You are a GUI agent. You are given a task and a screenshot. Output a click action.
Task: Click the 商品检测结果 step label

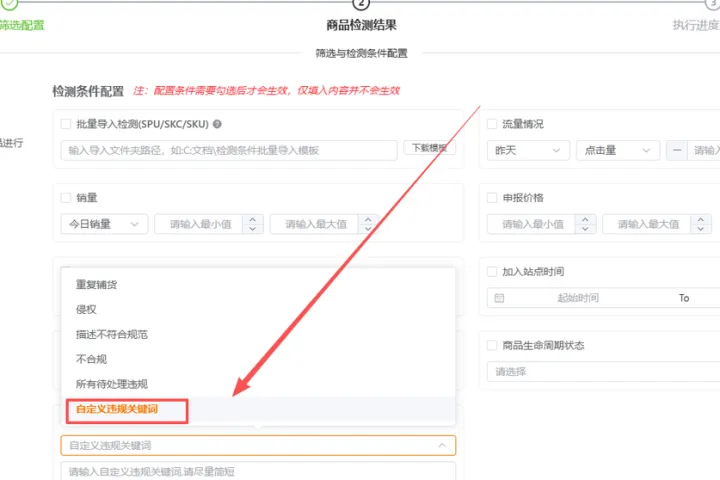click(x=361, y=25)
